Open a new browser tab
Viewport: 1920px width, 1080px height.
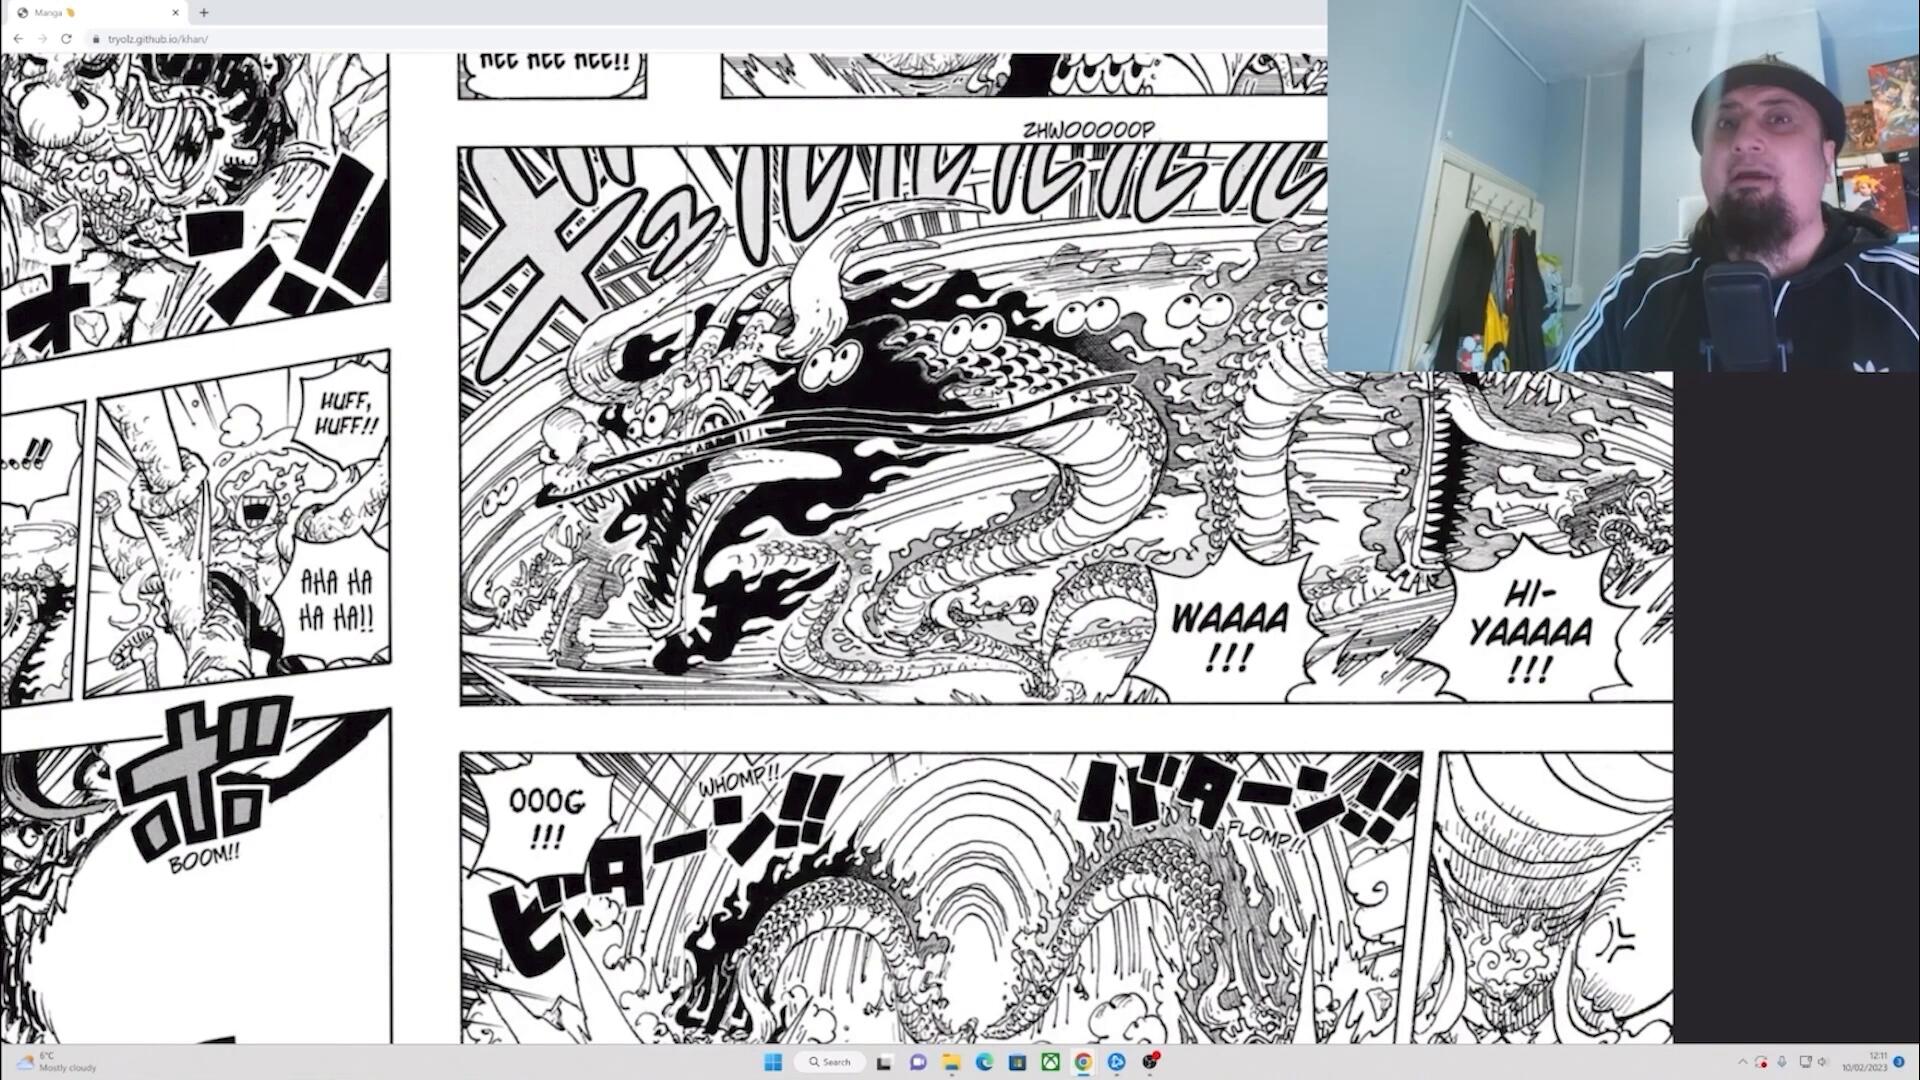pos(204,13)
